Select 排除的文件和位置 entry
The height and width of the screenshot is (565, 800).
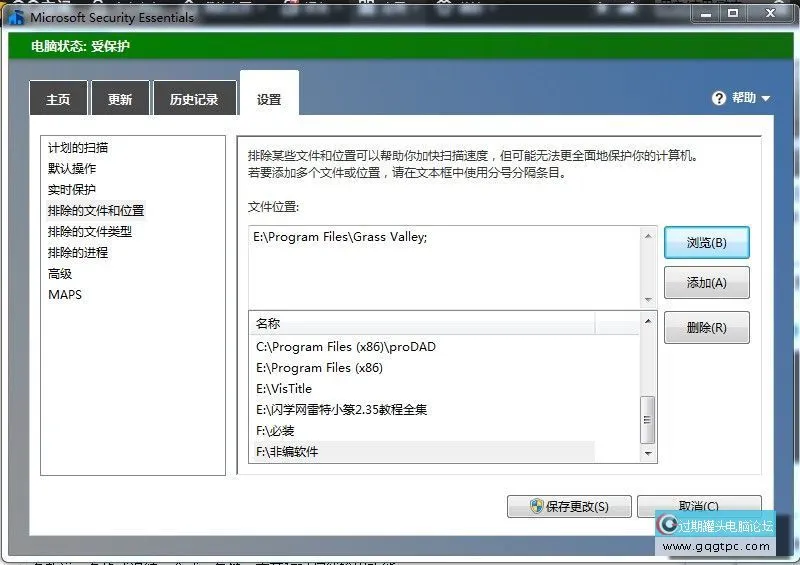(x=96, y=210)
